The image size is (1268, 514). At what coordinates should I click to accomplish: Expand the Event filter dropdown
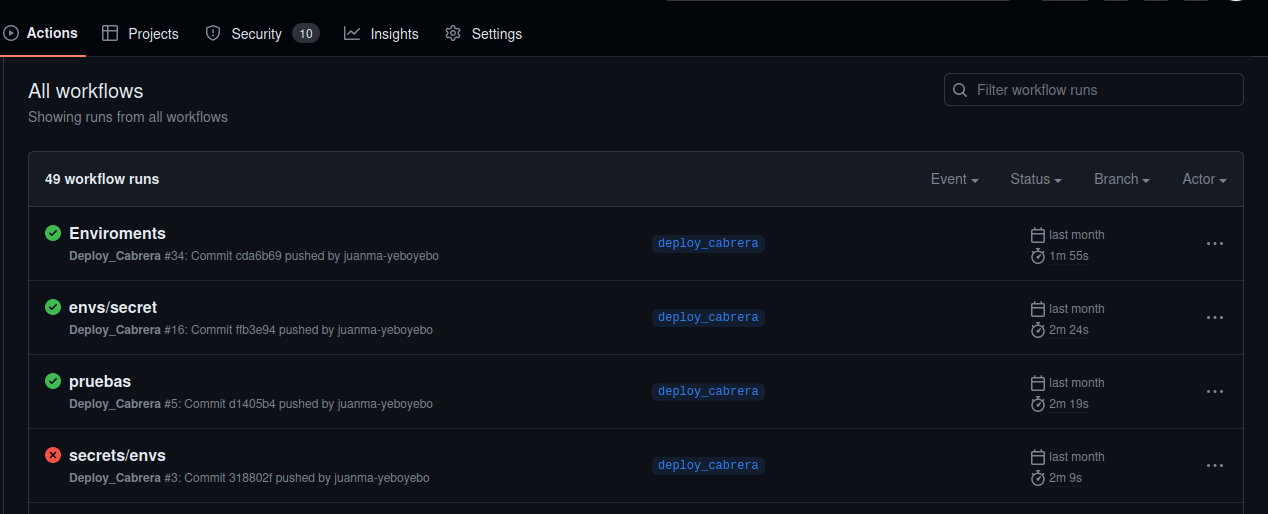point(954,179)
